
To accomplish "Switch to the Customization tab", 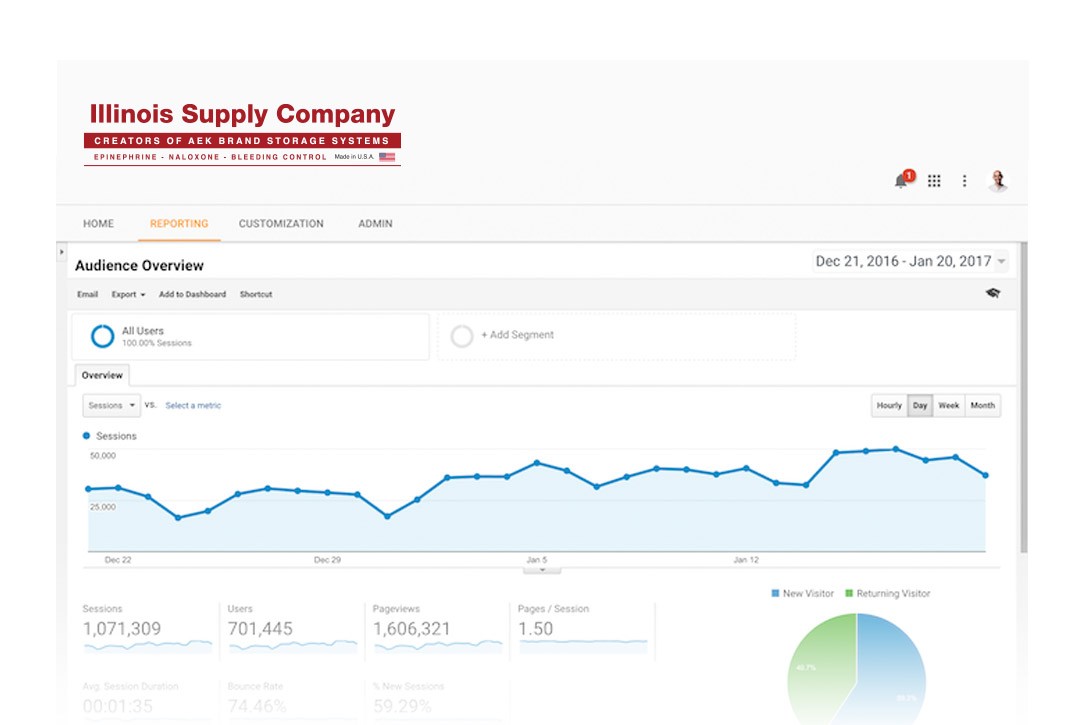I will [281, 223].
